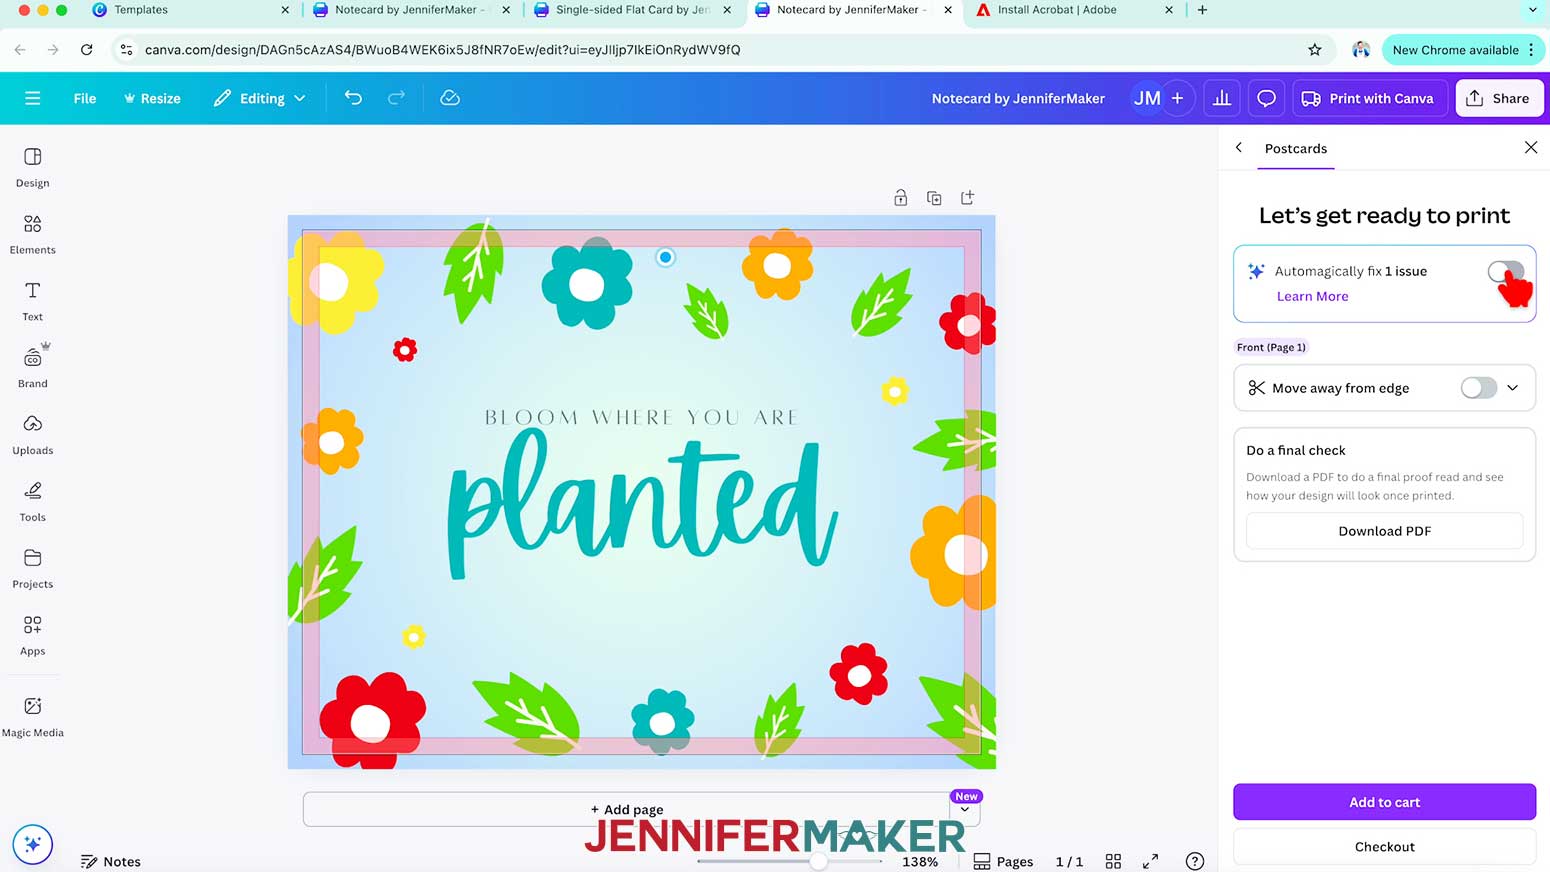
Task: Add new page icon above canvas
Action: tap(967, 198)
